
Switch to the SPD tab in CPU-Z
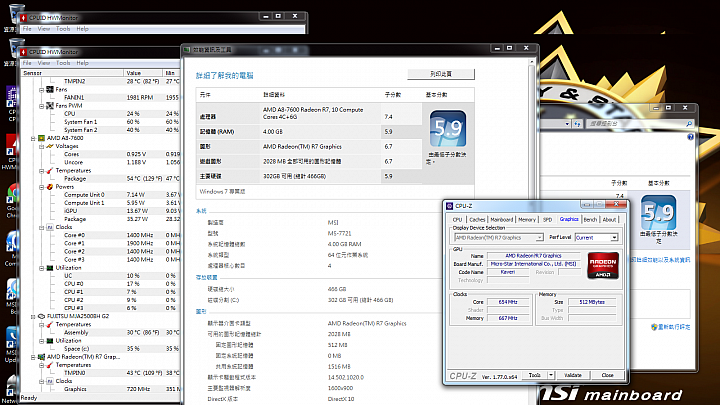(x=547, y=219)
